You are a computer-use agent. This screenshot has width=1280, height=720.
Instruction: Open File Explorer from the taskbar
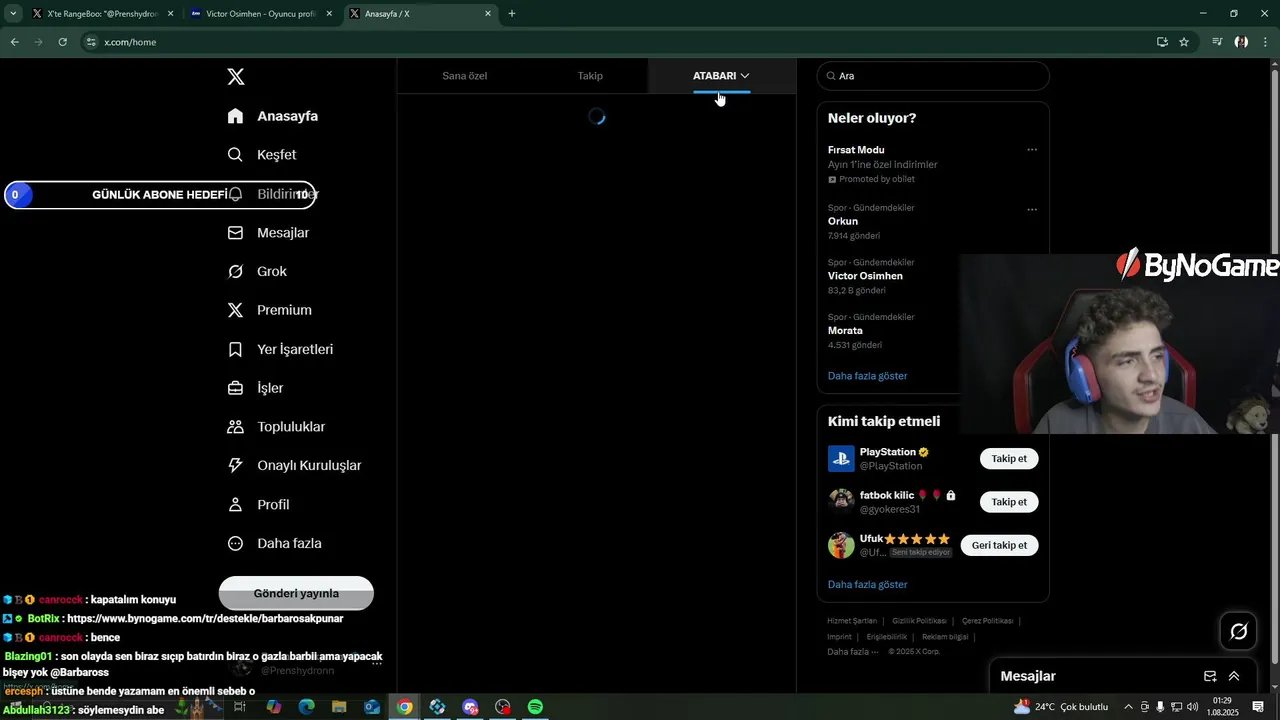pyautogui.click(x=339, y=707)
